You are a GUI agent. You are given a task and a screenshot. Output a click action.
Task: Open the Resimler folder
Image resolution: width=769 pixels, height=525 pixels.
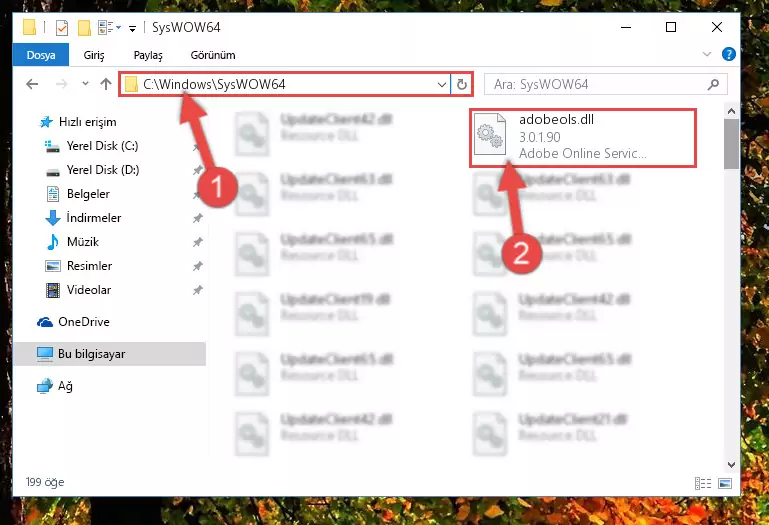78,266
